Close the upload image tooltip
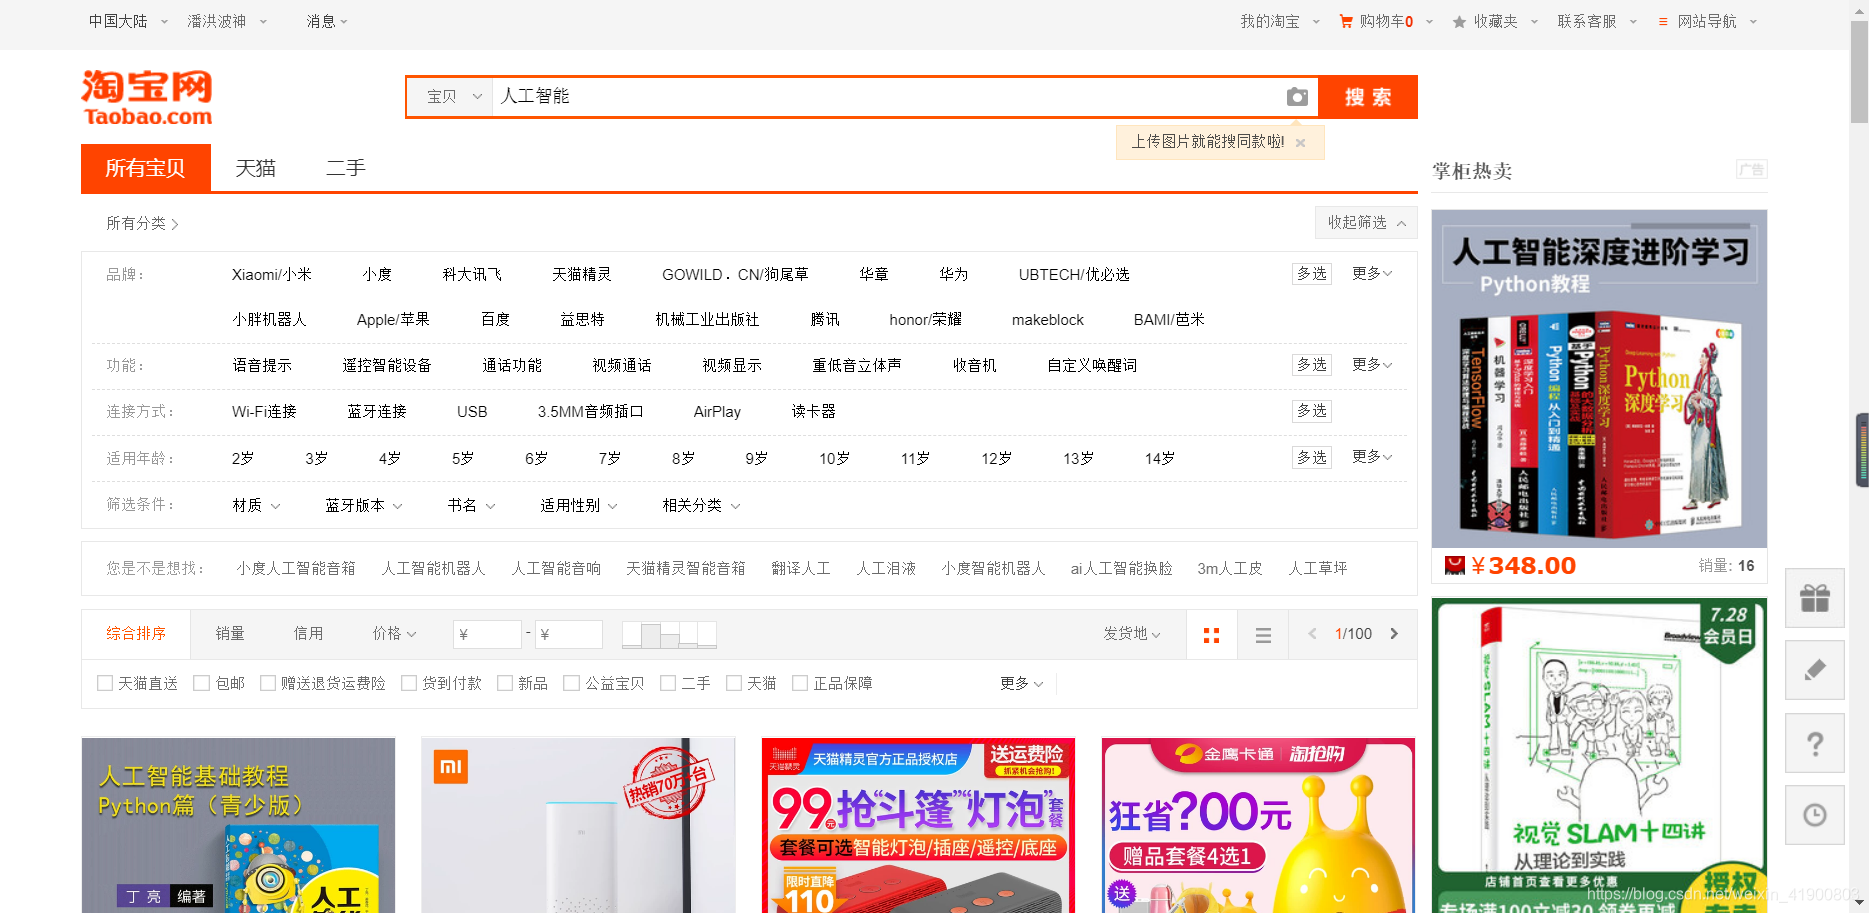Image resolution: width=1869 pixels, height=913 pixels. pos(1300,143)
